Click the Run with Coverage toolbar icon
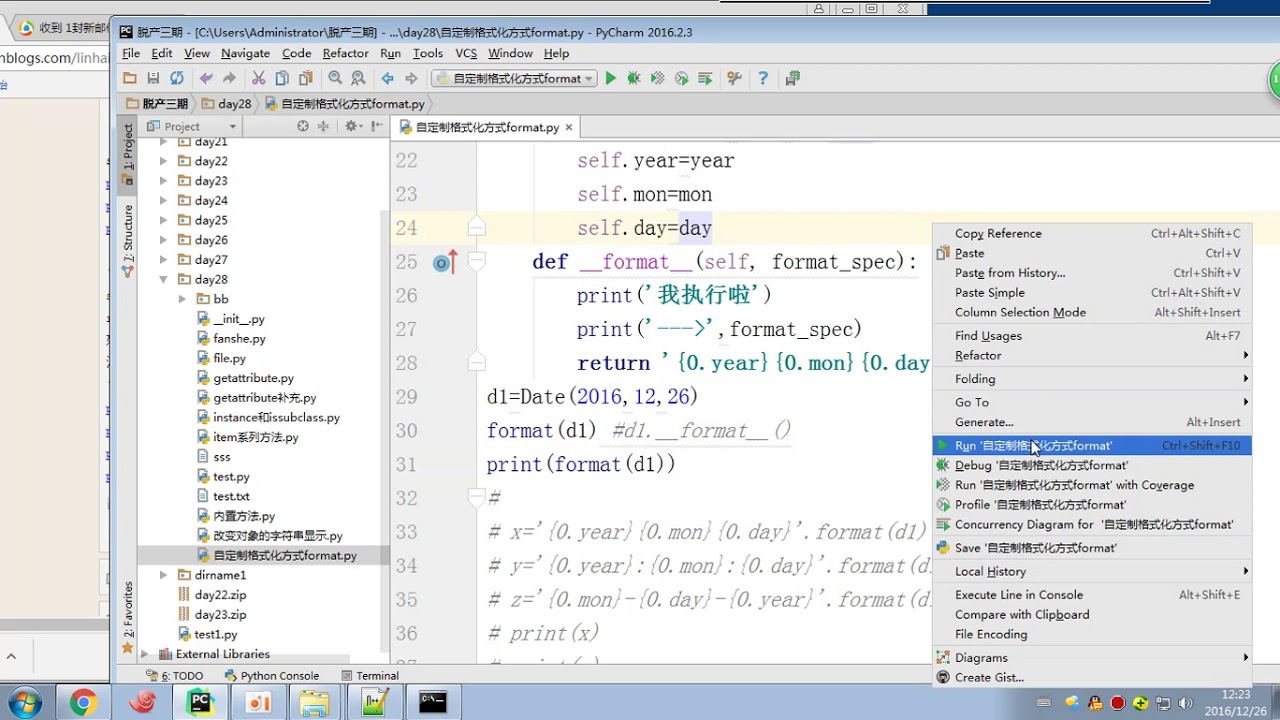The width and height of the screenshot is (1280, 720). pos(658,78)
